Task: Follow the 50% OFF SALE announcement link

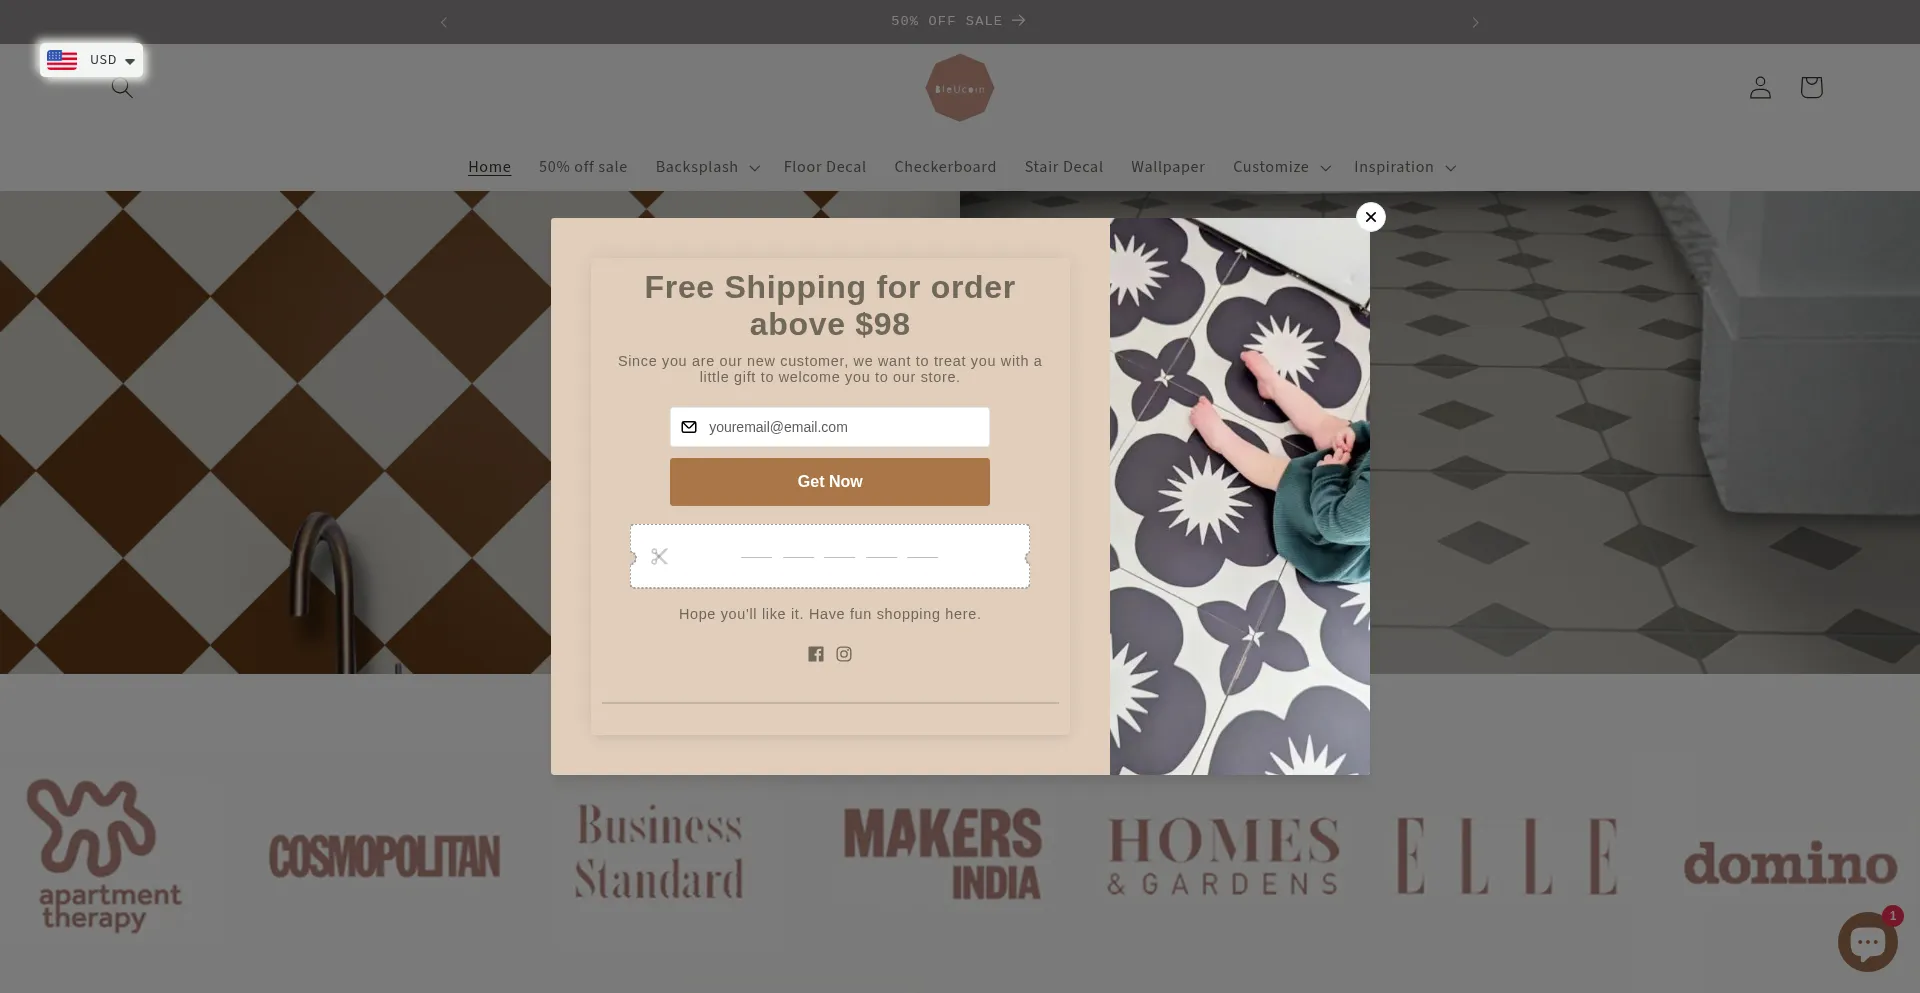Action: click(x=958, y=21)
